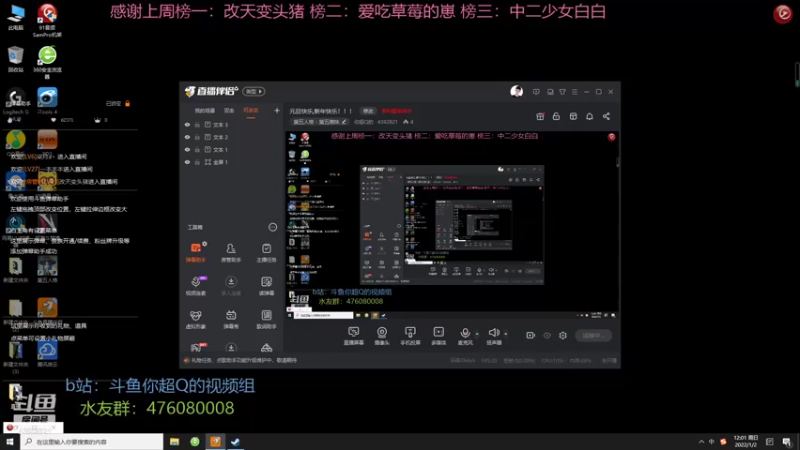Image resolution: width=800 pixels, height=450 pixels.
Task: Hide the 文本 2 layer with eye icon
Action: click(x=187, y=137)
